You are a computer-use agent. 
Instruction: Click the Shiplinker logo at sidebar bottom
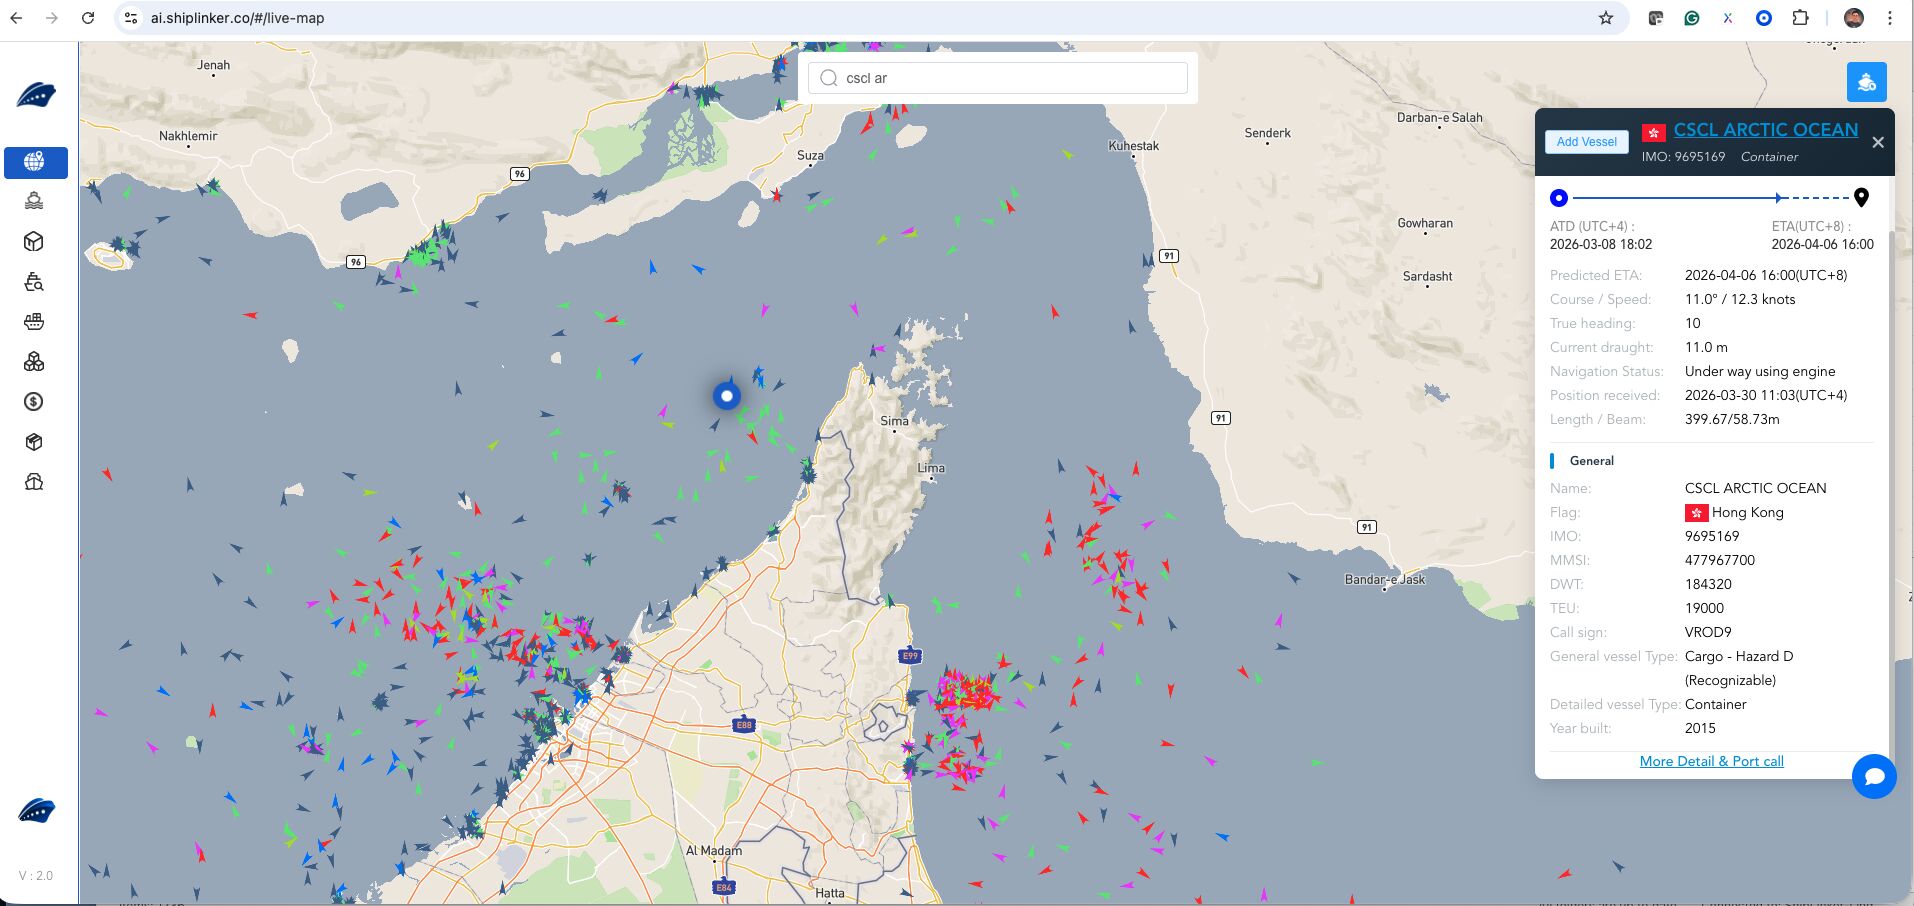click(36, 810)
